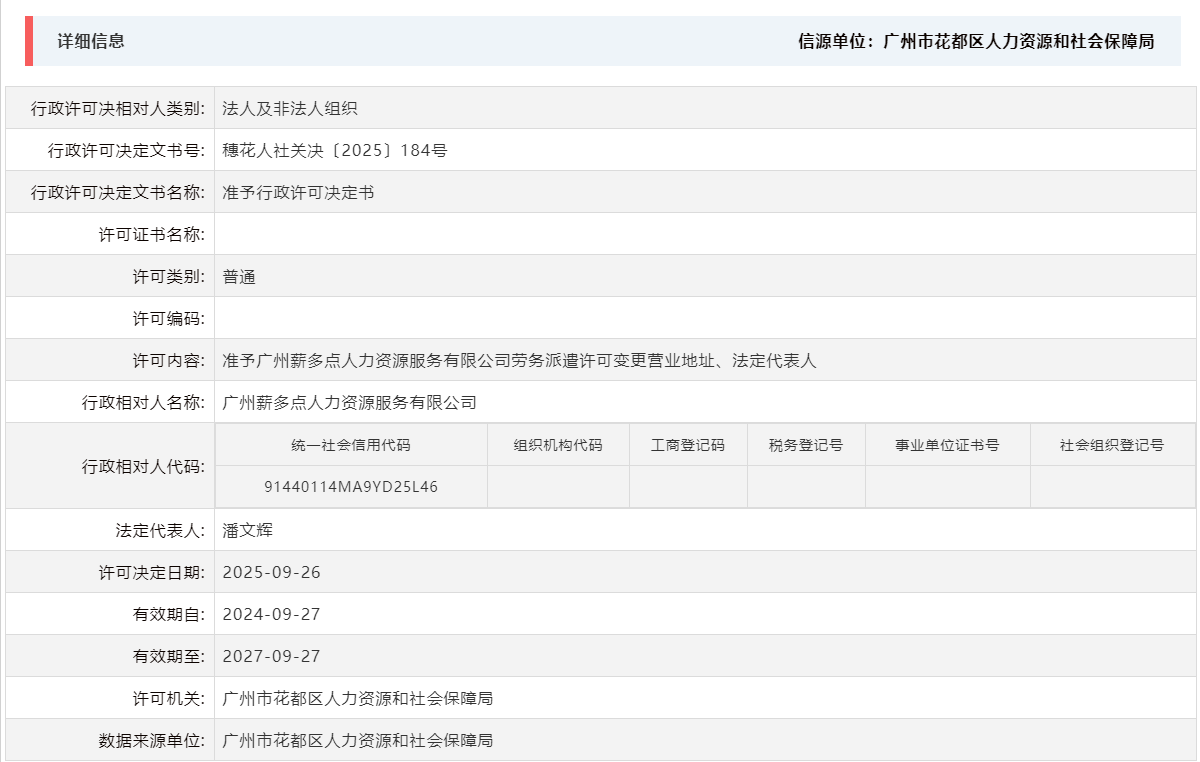The image size is (1200, 762).
Task: Click the empty 许可编码 field
Action: (400, 317)
